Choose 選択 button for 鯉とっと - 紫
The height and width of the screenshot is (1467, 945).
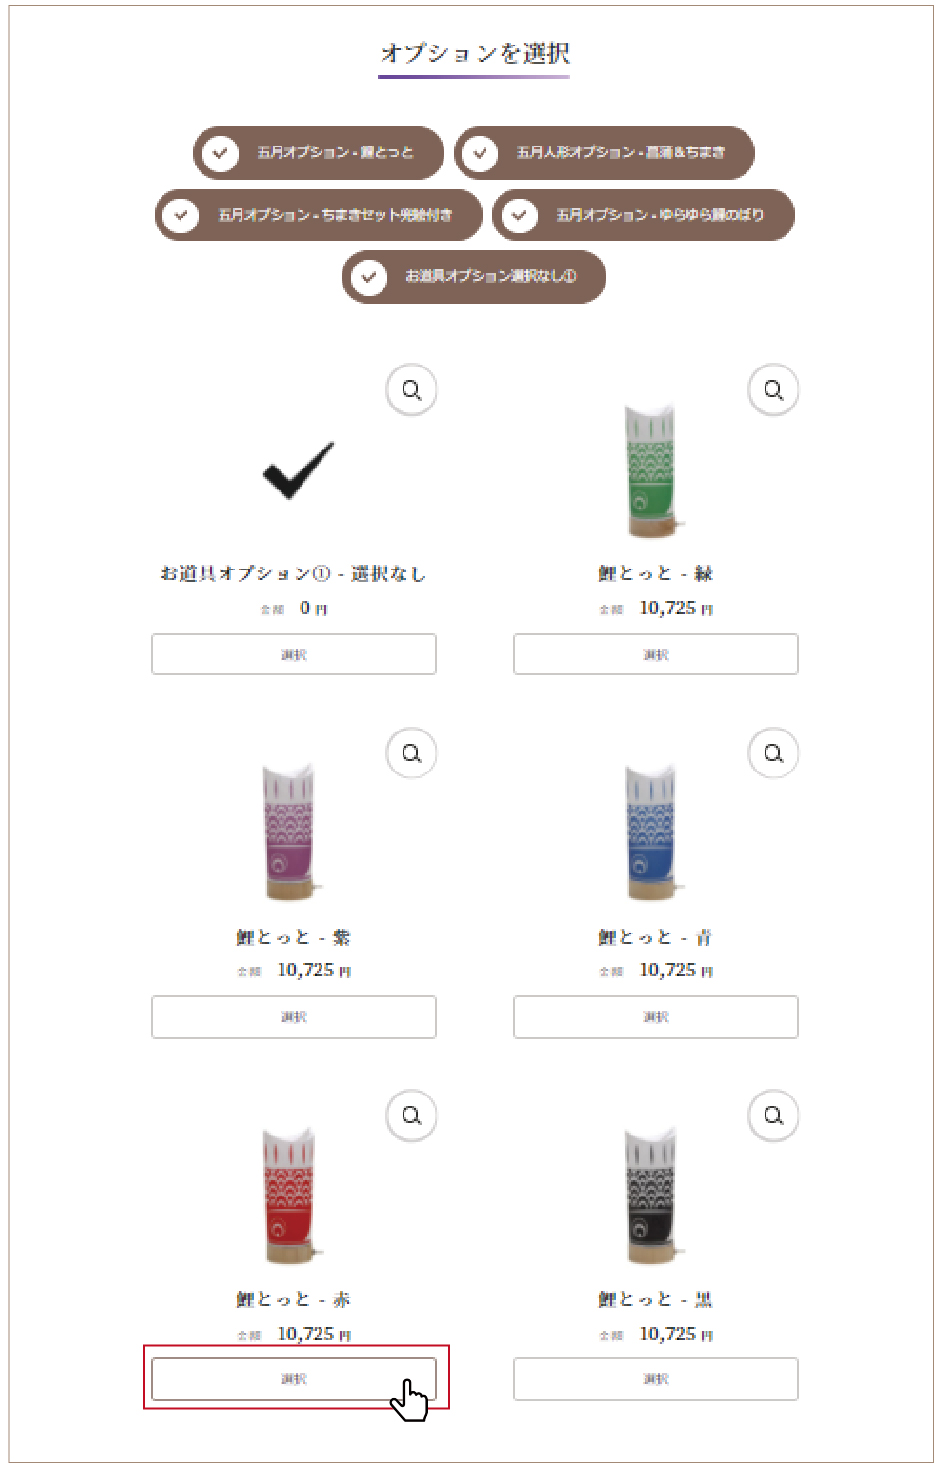tap(294, 1017)
